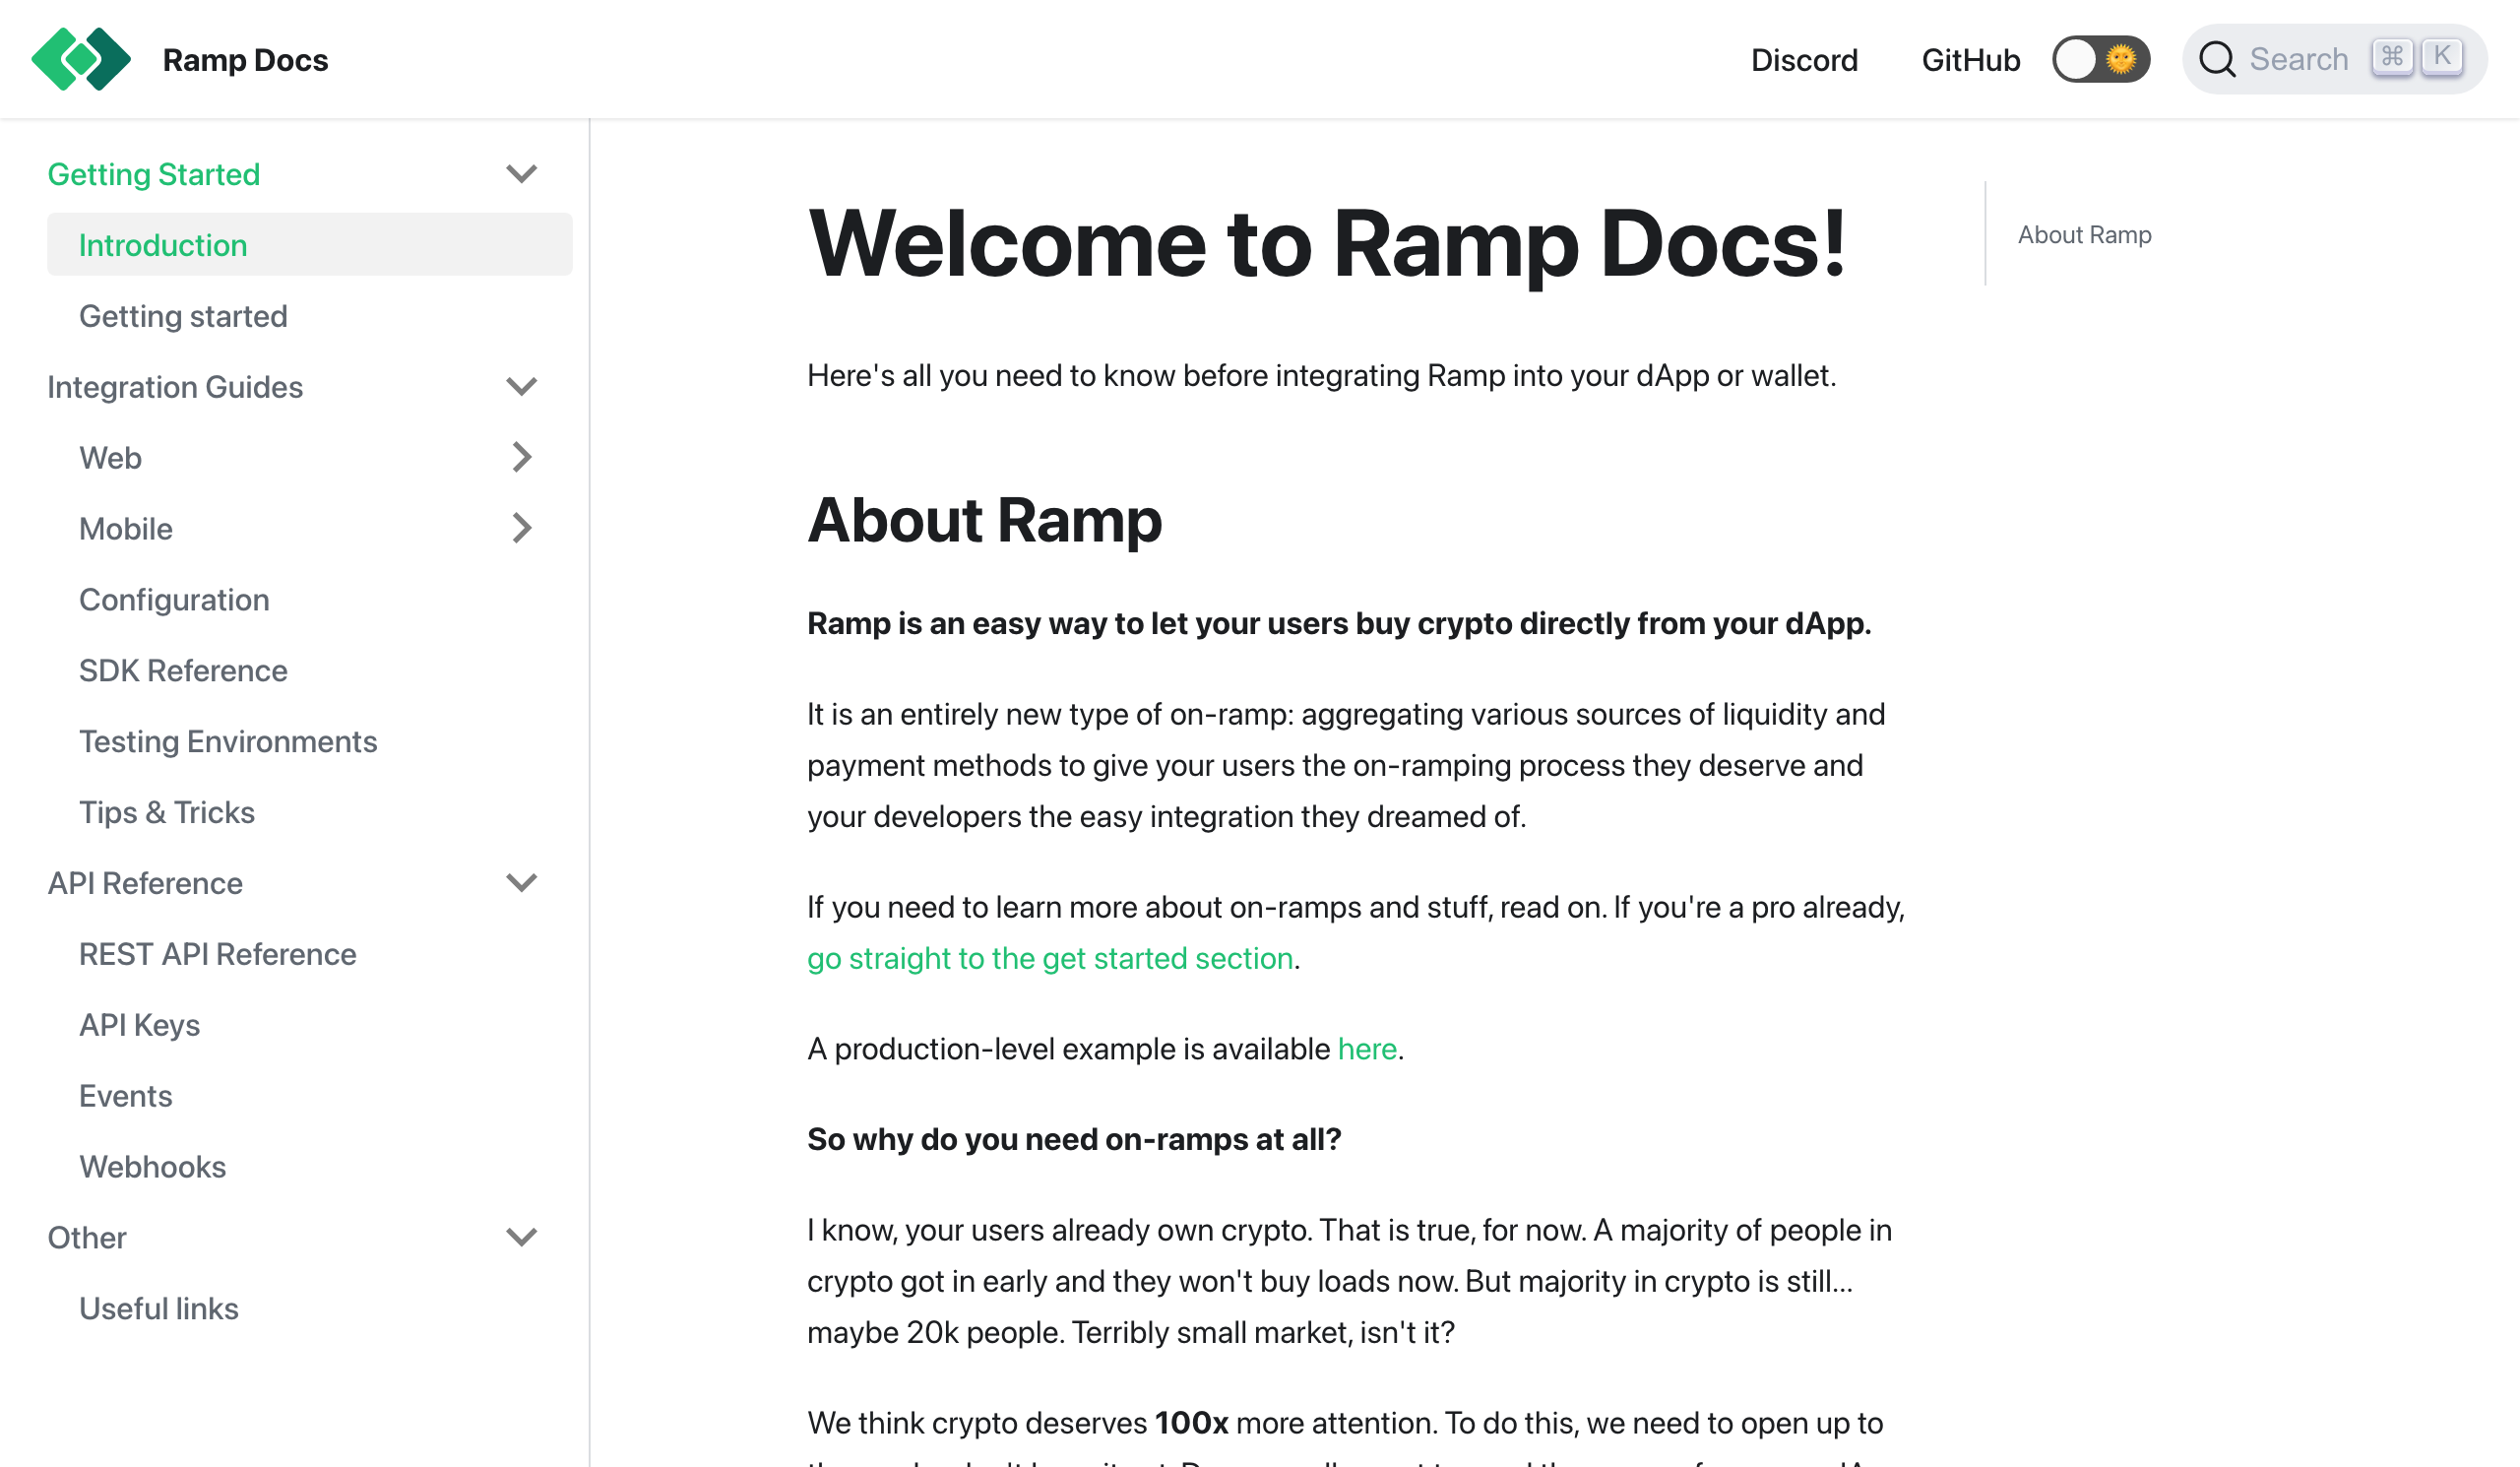This screenshot has width=2520, height=1467.
Task: Collapse the Integration Guides chevron
Action: [x=521, y=386]
